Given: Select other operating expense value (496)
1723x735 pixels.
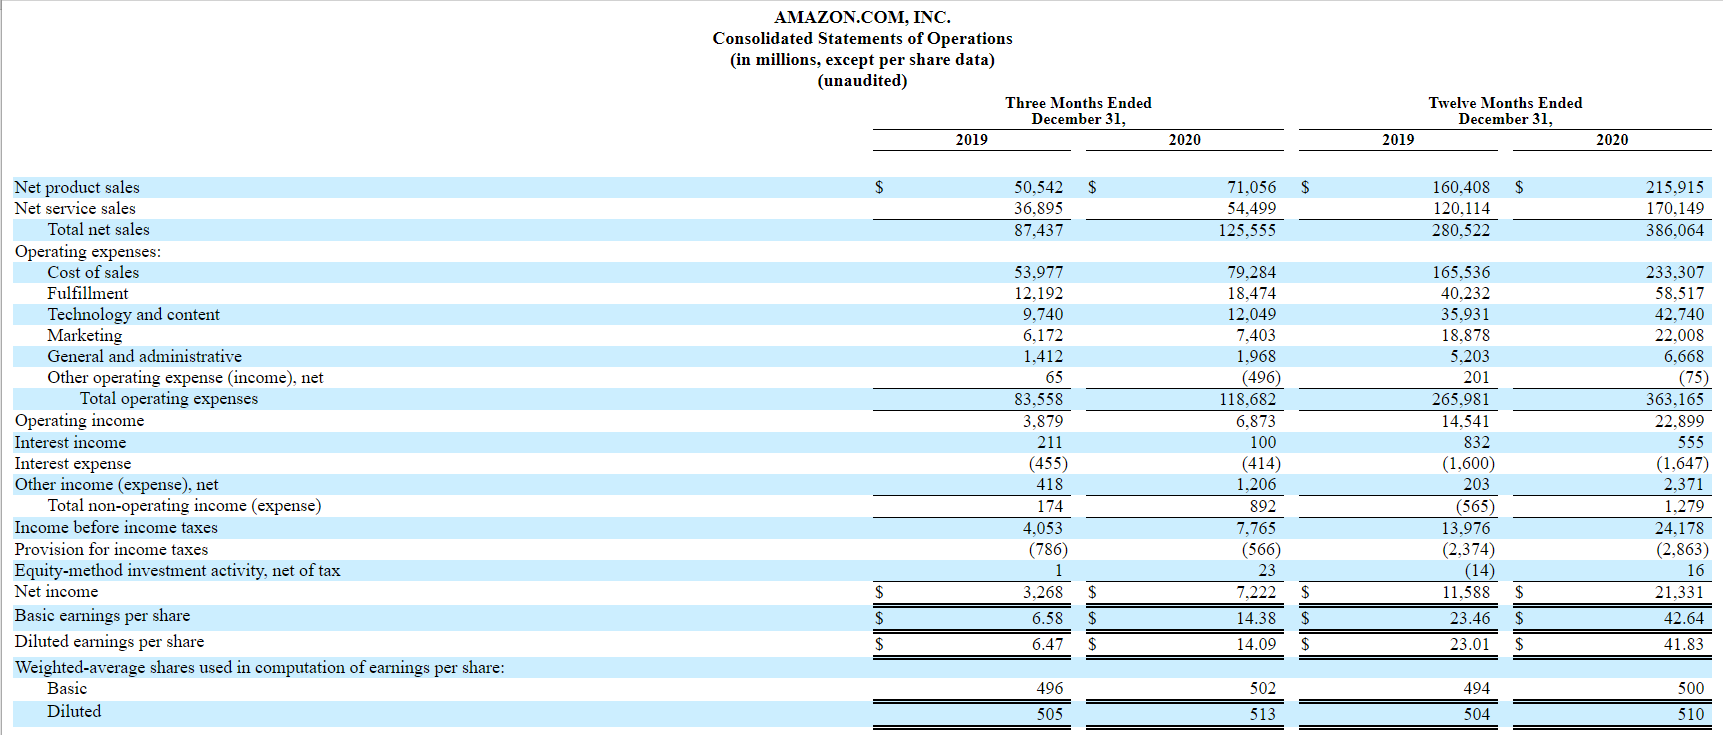Looking at the screenshot, I should pos(1261,377).
